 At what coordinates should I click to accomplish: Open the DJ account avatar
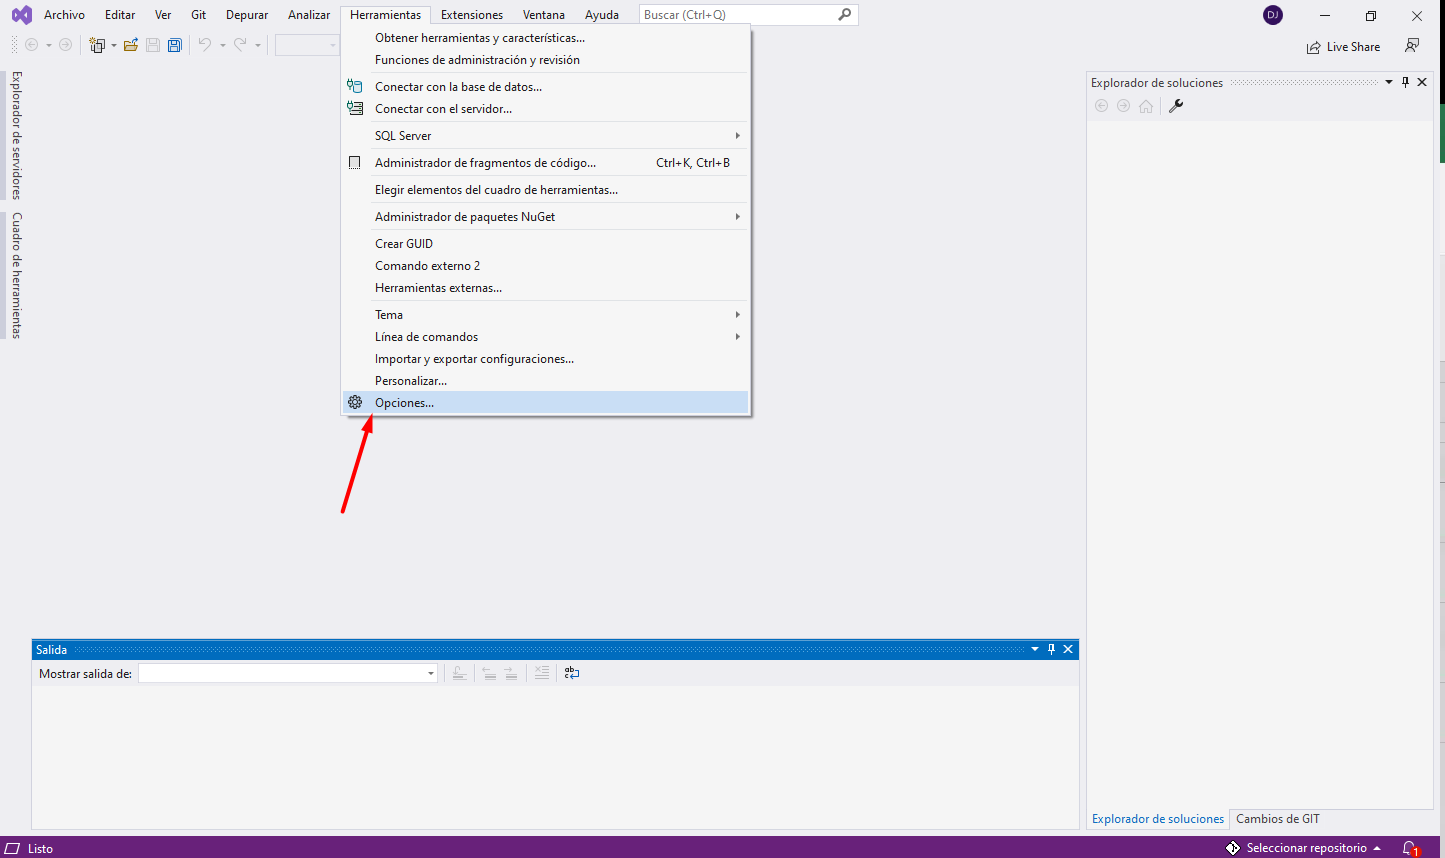tap(1273, 15)
